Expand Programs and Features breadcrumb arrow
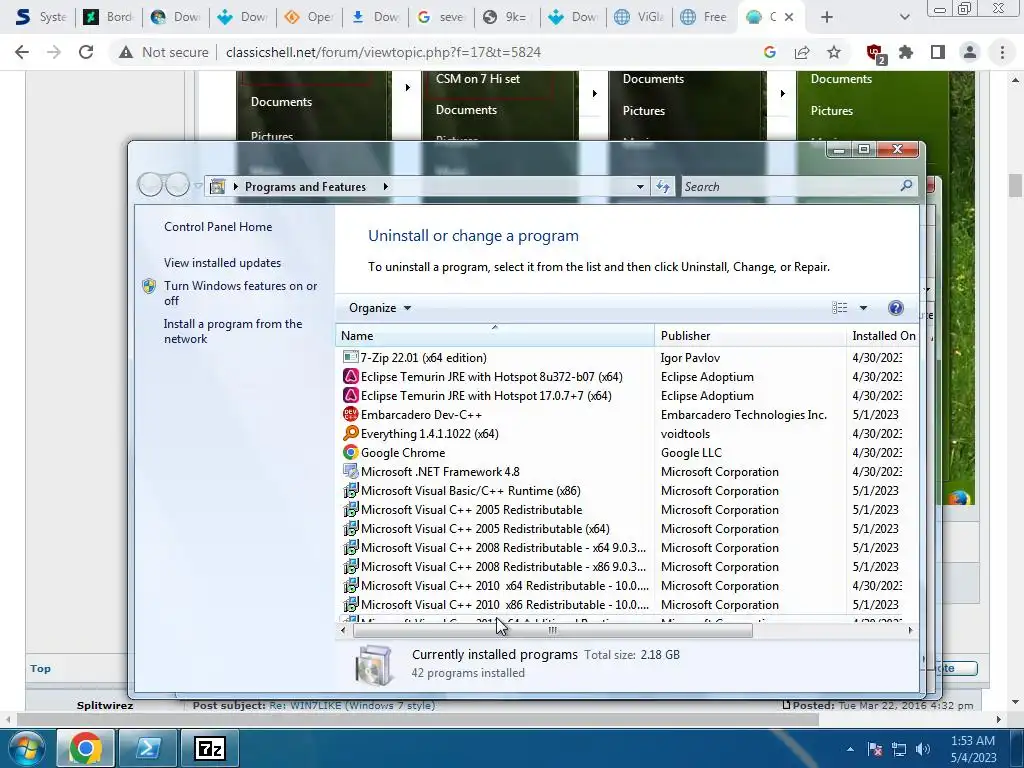This screenshot has height=768, width=1024. 385,187
